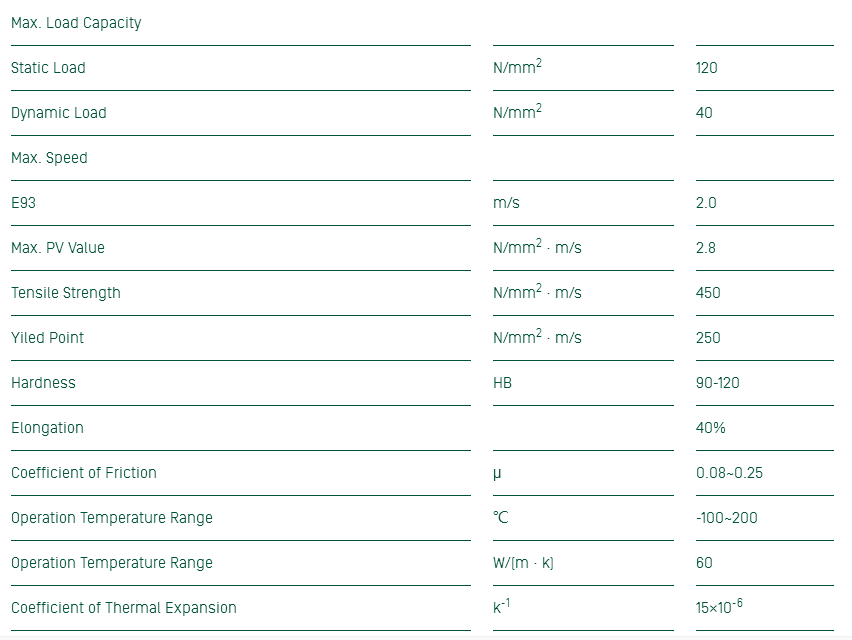Click the Max. Load Capacity heading
Viewport: 852px width, 640px height.
(x=76, y=23)
